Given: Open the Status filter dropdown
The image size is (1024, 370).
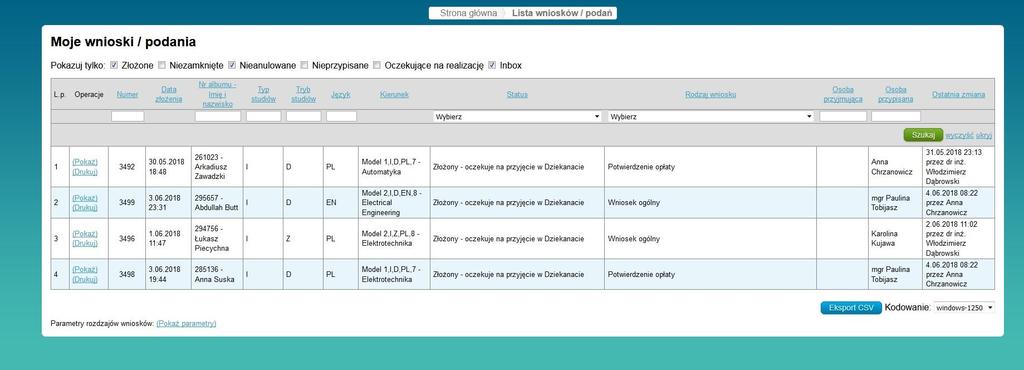Looking at the screenshot, I should (517, 117).
